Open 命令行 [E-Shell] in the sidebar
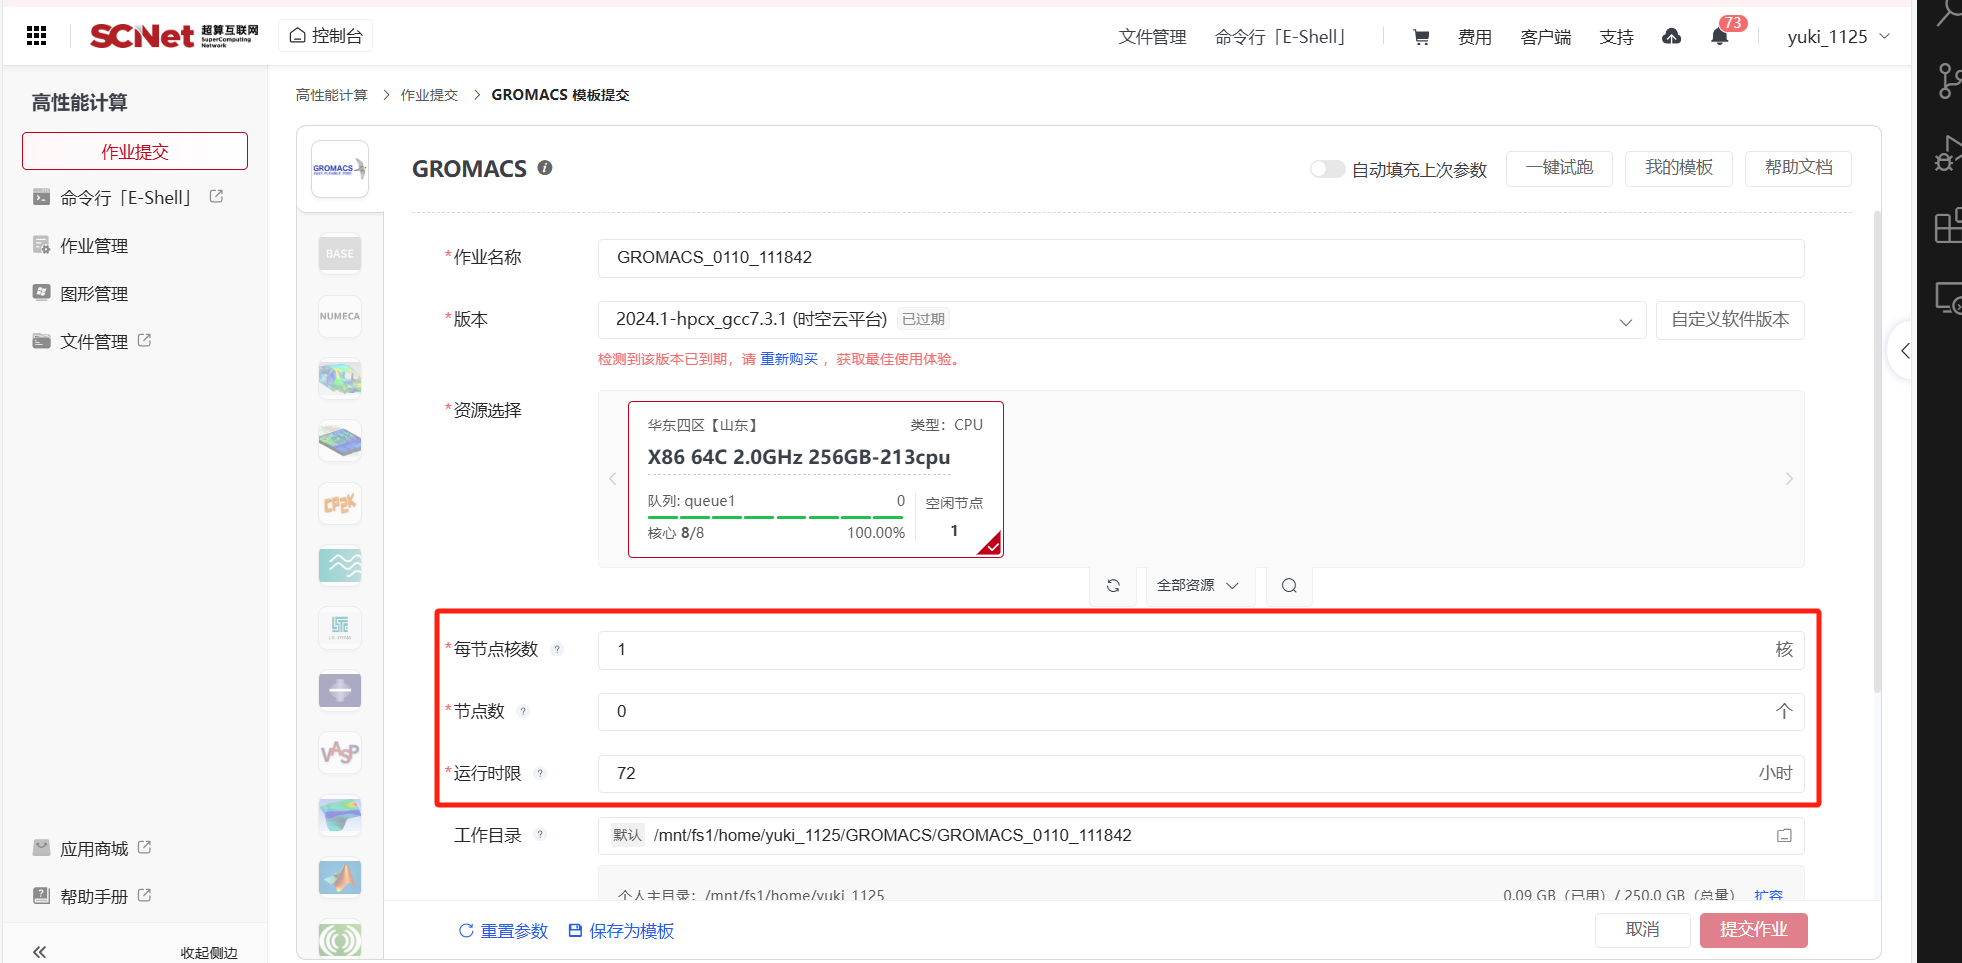Image resolution: width=1962 pixels, height=963 pixels. pos(127,198)
